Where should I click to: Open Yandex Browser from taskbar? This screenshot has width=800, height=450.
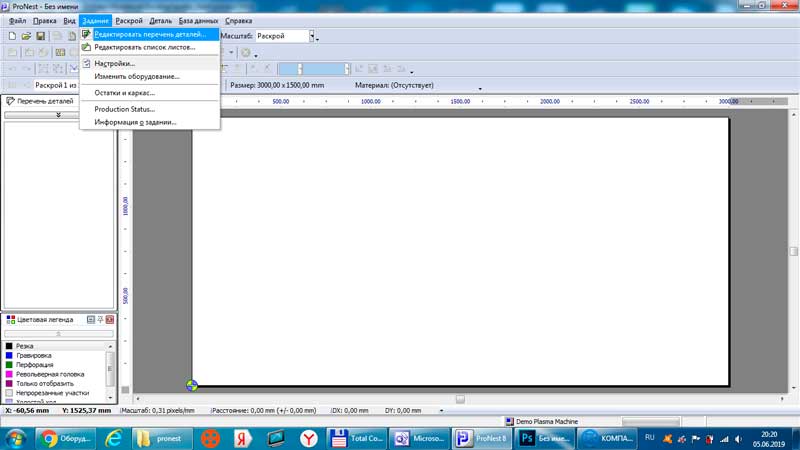click(x=308, y=438)
